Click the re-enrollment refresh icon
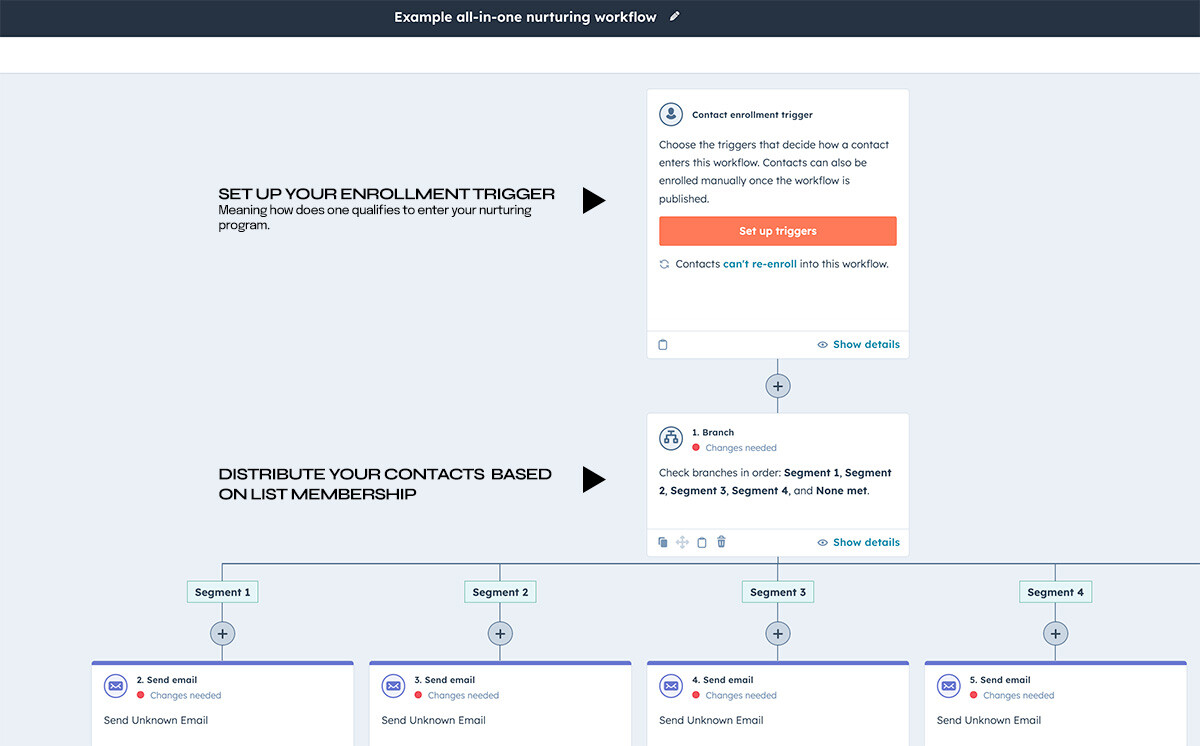 tap(664, 263)
